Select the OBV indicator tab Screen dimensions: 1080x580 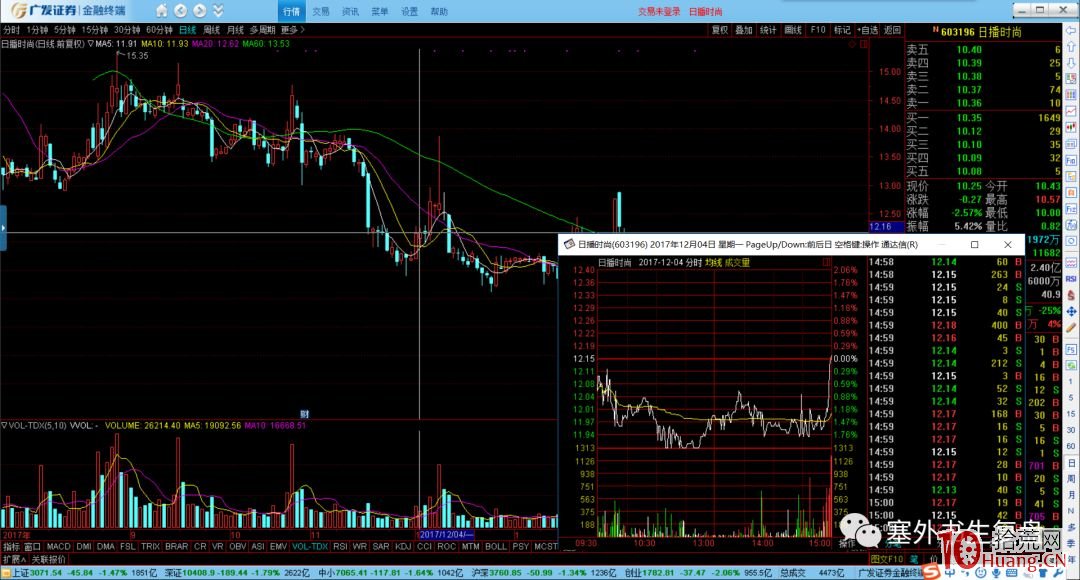(238, 546)
